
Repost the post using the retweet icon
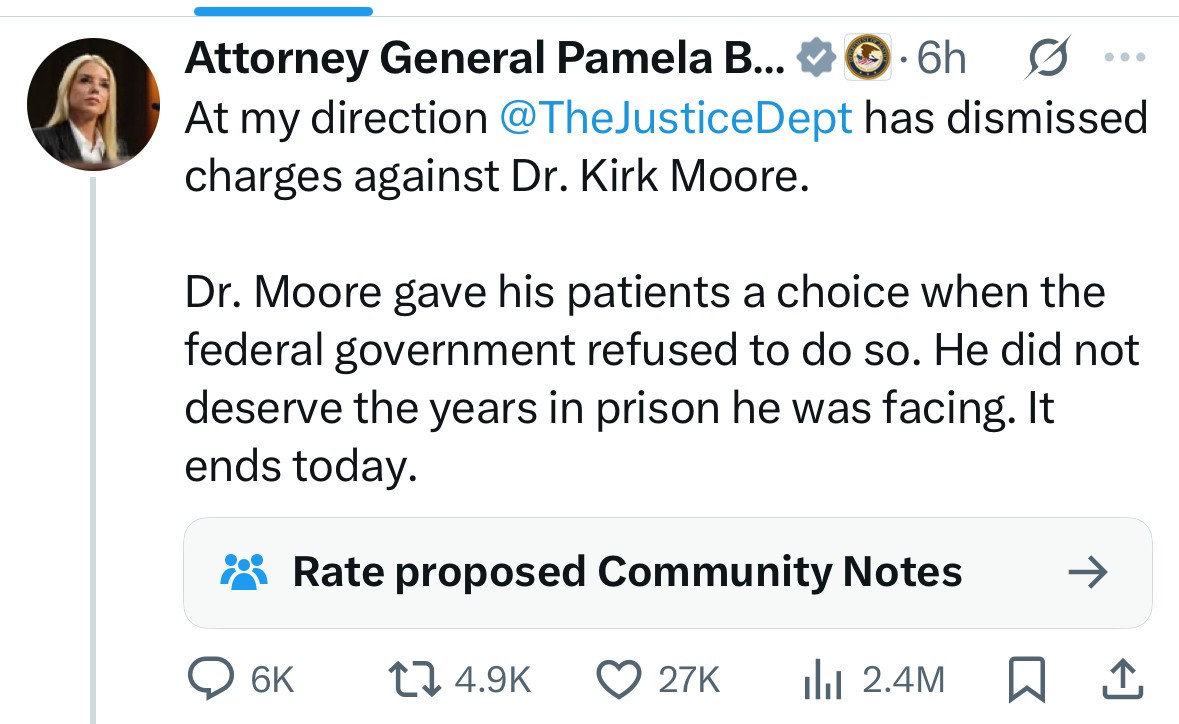(413, 678)
